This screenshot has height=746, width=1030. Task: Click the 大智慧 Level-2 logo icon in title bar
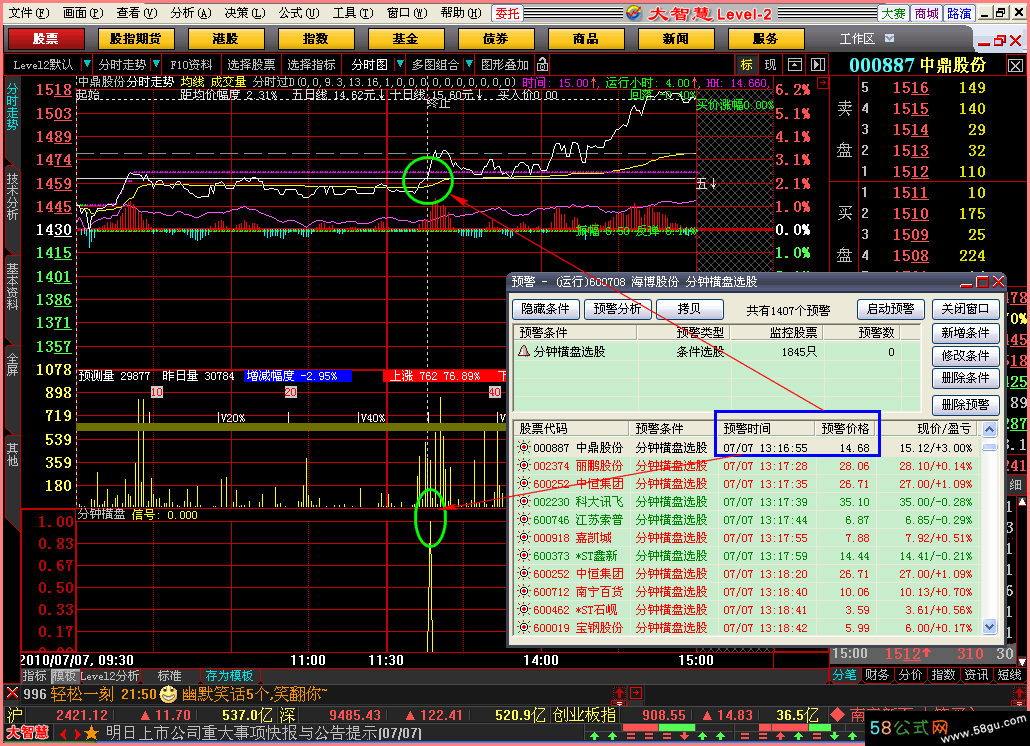[x=634, y=12]
